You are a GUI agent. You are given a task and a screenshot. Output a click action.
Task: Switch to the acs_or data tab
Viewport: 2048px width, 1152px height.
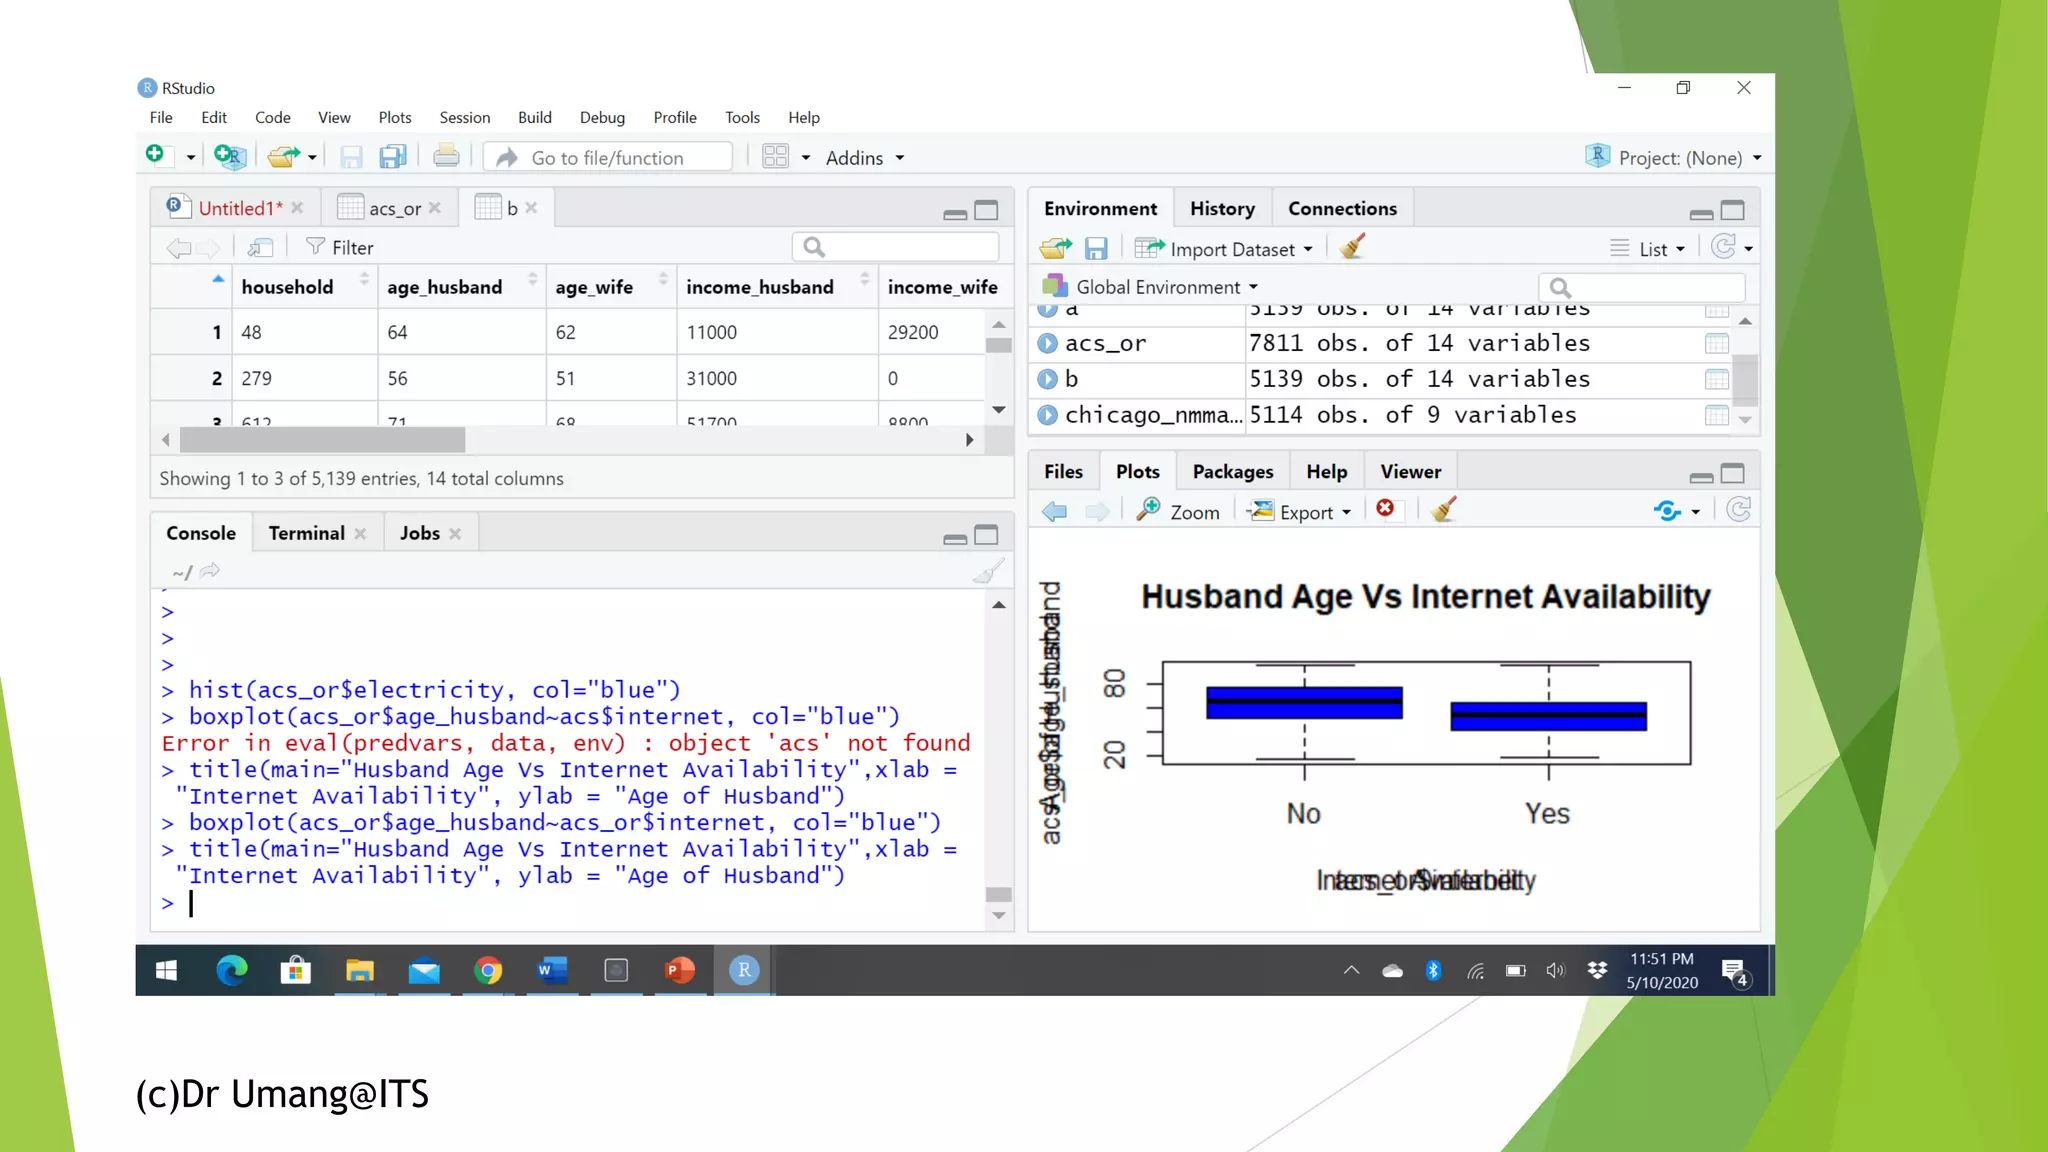click(x=395, y=208)
